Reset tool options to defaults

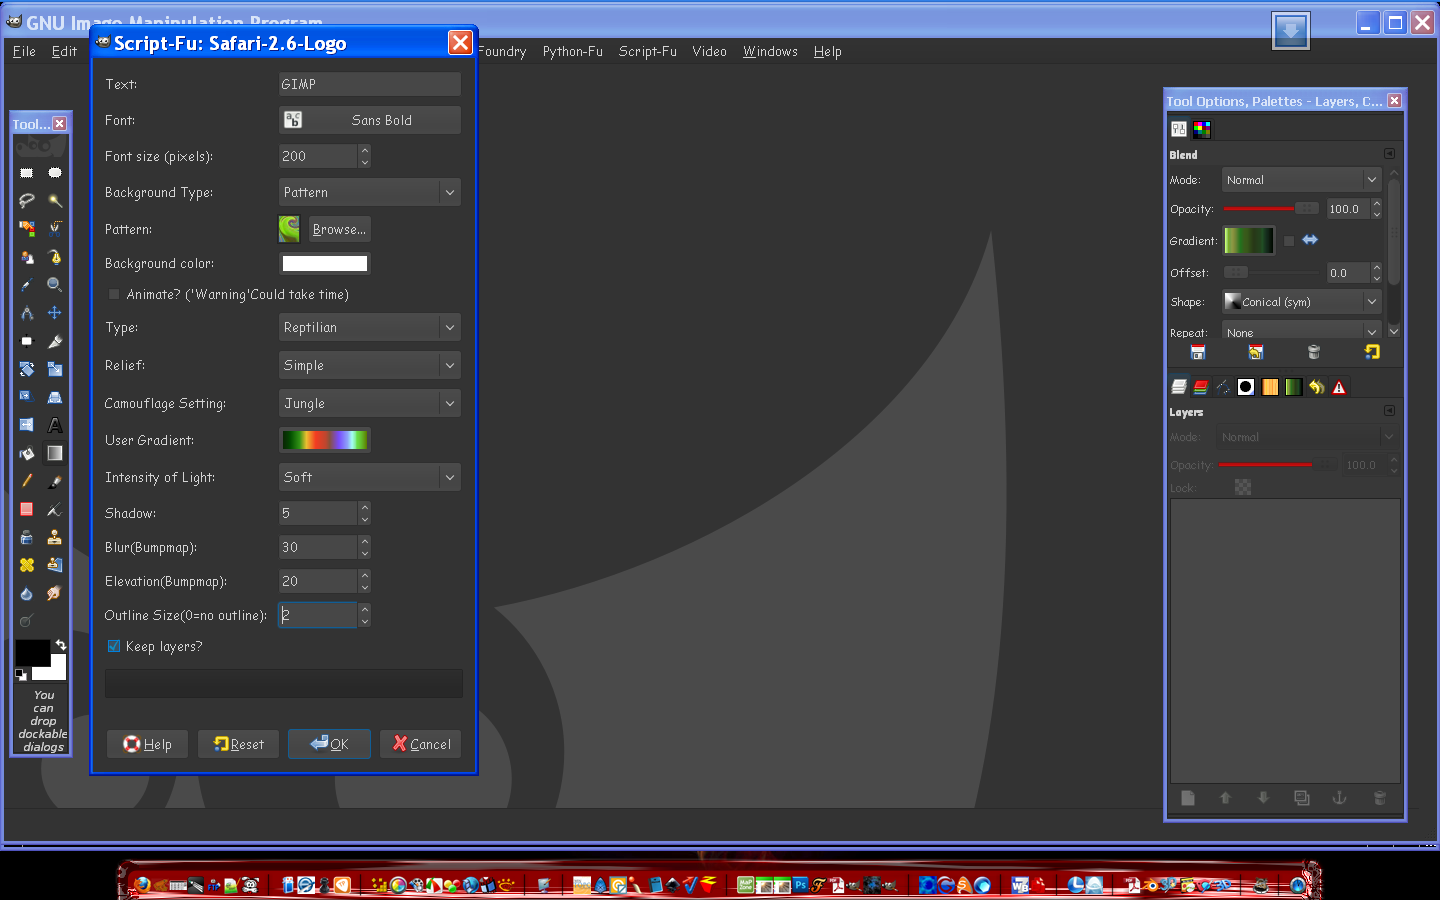pyautogui.click(x=1372, y=352)
